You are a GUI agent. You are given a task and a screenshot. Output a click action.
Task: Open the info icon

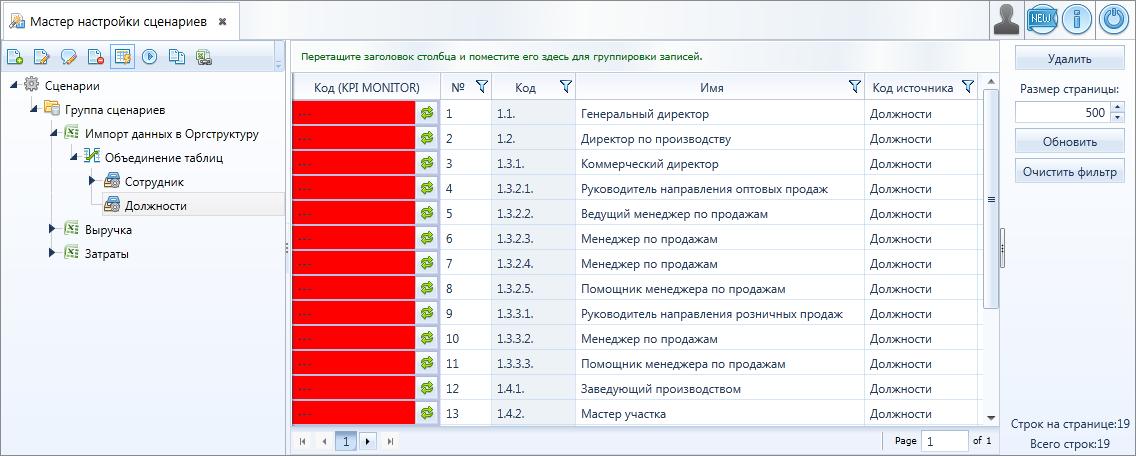coord(1077,20)
